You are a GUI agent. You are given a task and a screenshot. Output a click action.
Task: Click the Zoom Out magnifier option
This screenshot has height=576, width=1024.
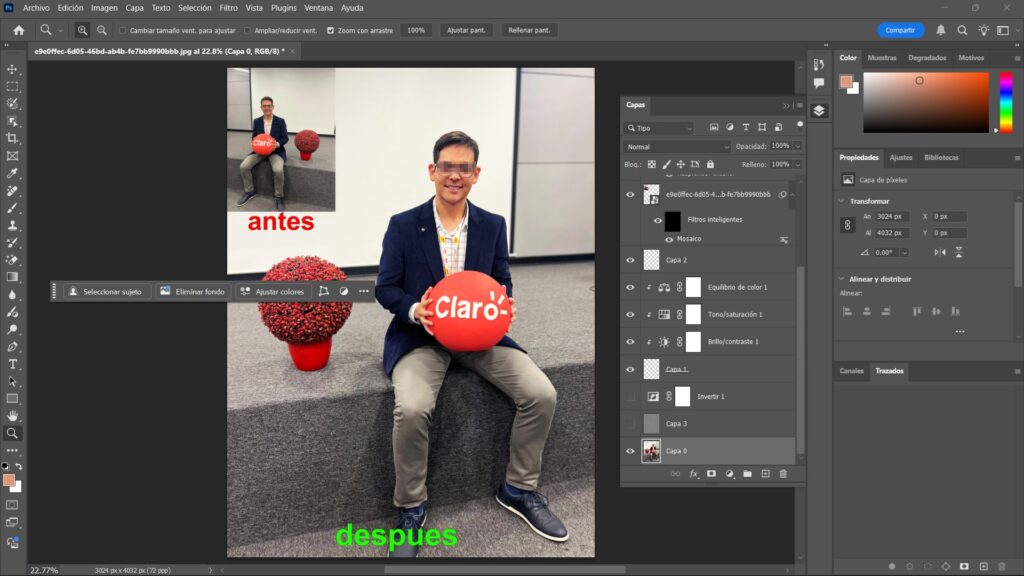tap(102, 30)
